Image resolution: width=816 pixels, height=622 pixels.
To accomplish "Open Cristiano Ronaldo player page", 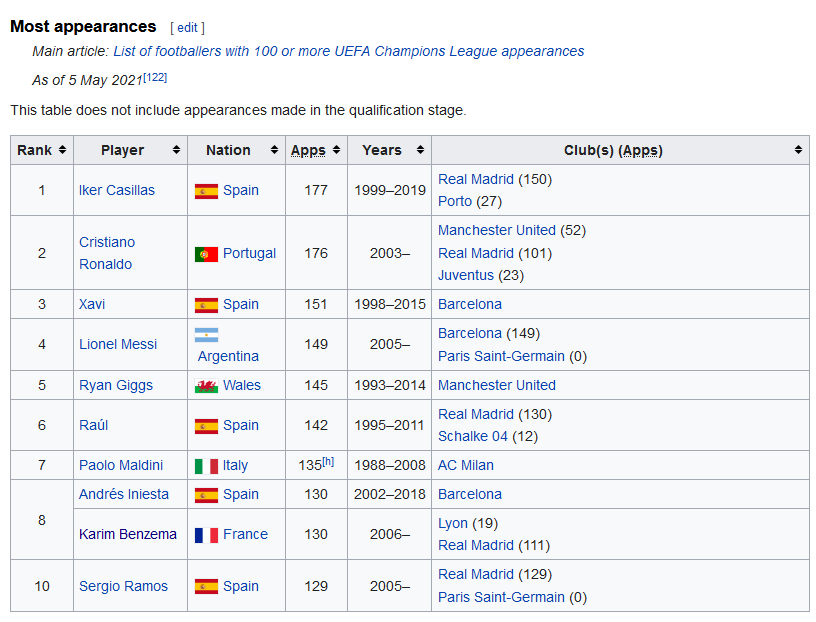I will pos(107,253).
